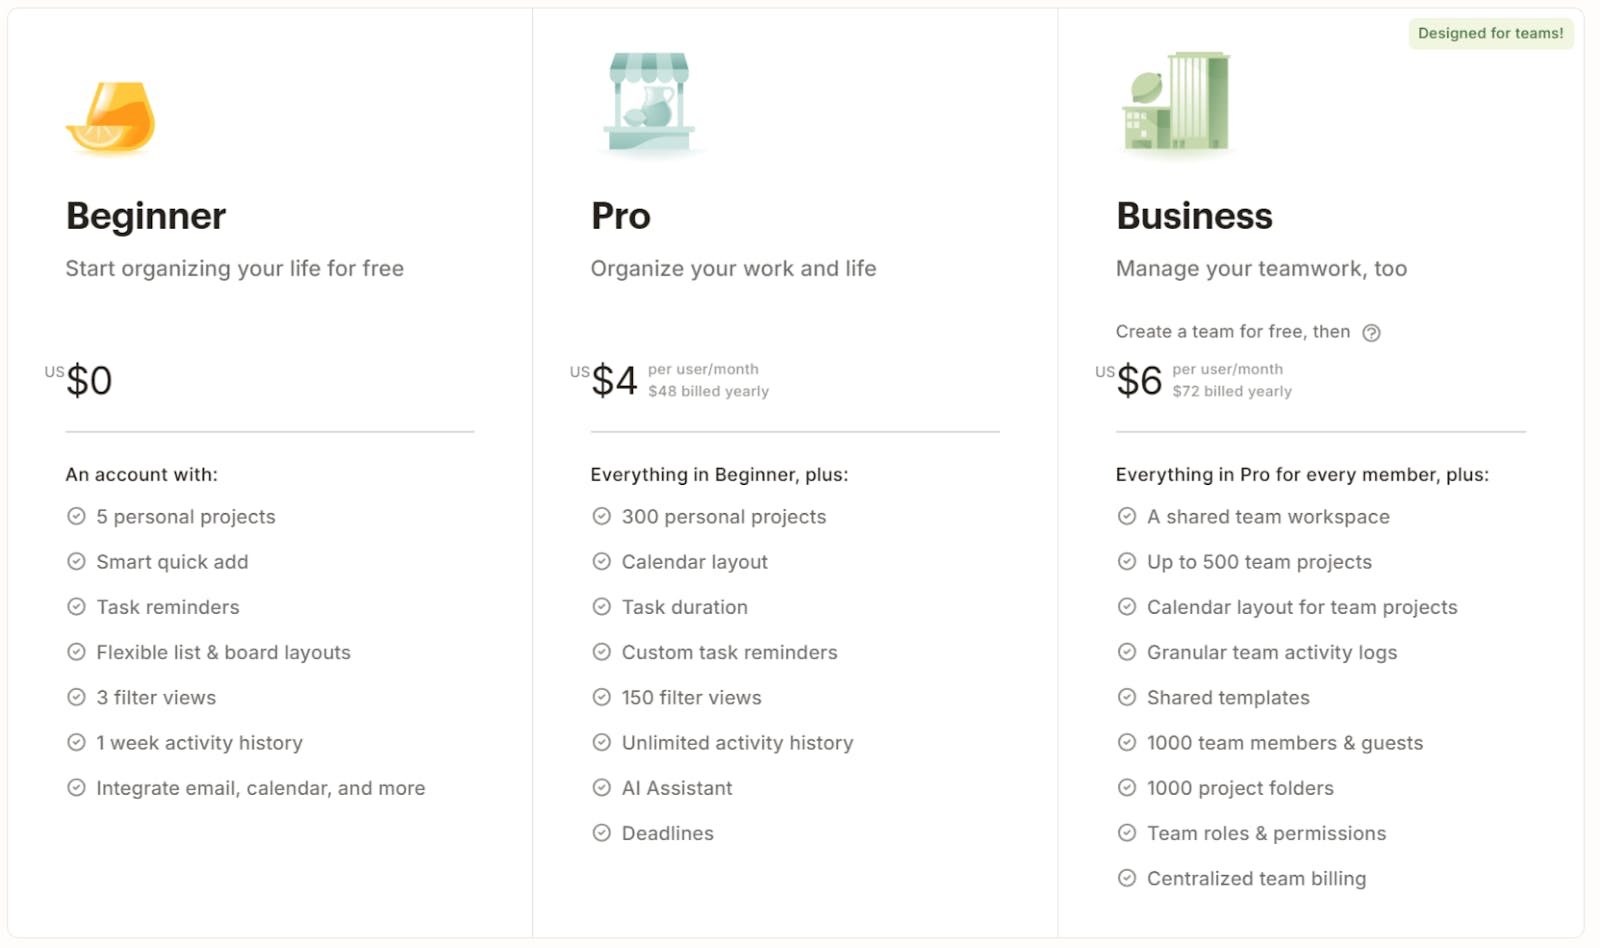Click the checkmark beside Task duration
This screenshot has width=1600, height=948.
coord(601,606)
